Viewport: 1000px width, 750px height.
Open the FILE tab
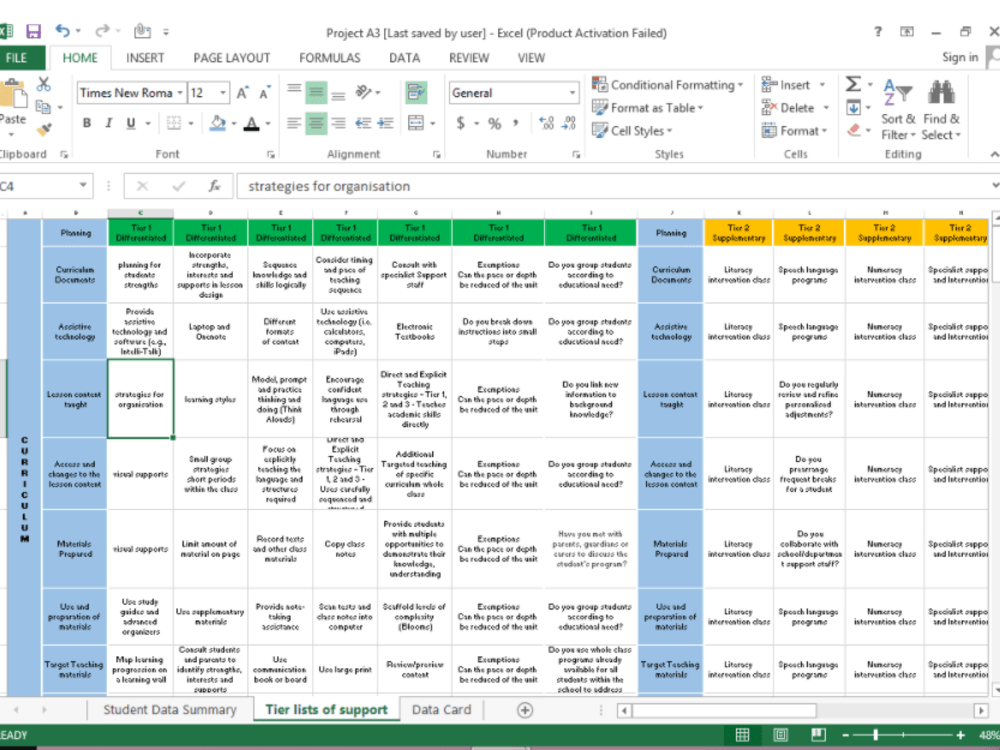pos(17,58)
